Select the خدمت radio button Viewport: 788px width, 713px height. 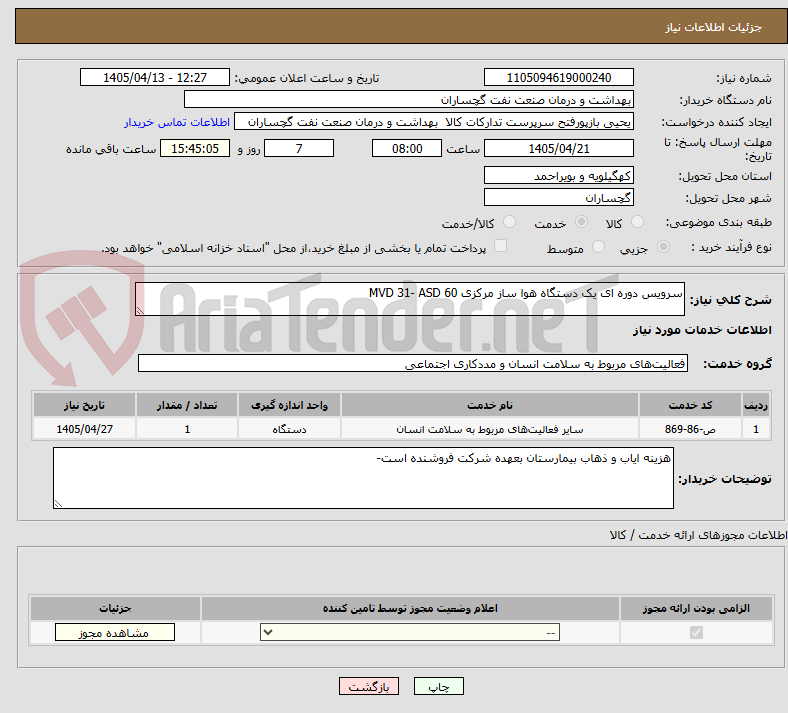(x=581, y=222)
